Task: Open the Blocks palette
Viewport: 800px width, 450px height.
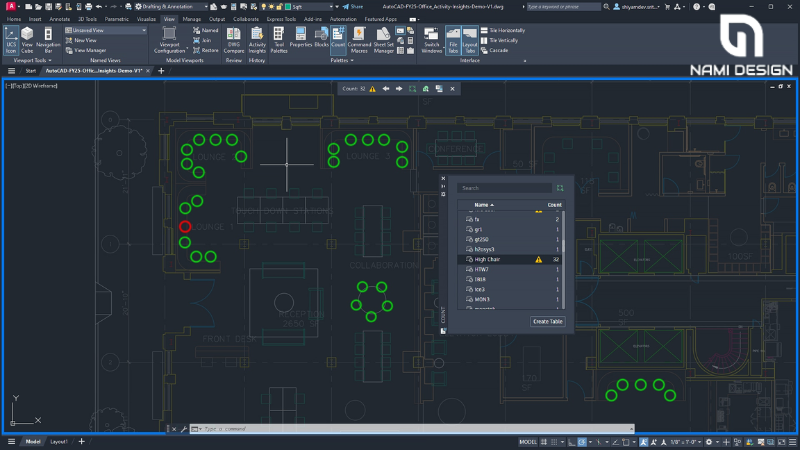Action: click(321, 38)
